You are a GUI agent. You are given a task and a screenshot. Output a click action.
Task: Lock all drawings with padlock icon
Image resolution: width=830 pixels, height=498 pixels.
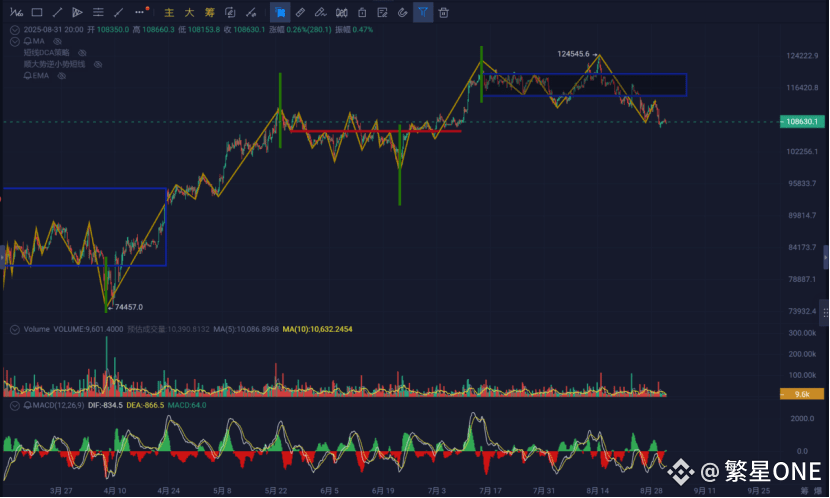[x=362, y=12]
